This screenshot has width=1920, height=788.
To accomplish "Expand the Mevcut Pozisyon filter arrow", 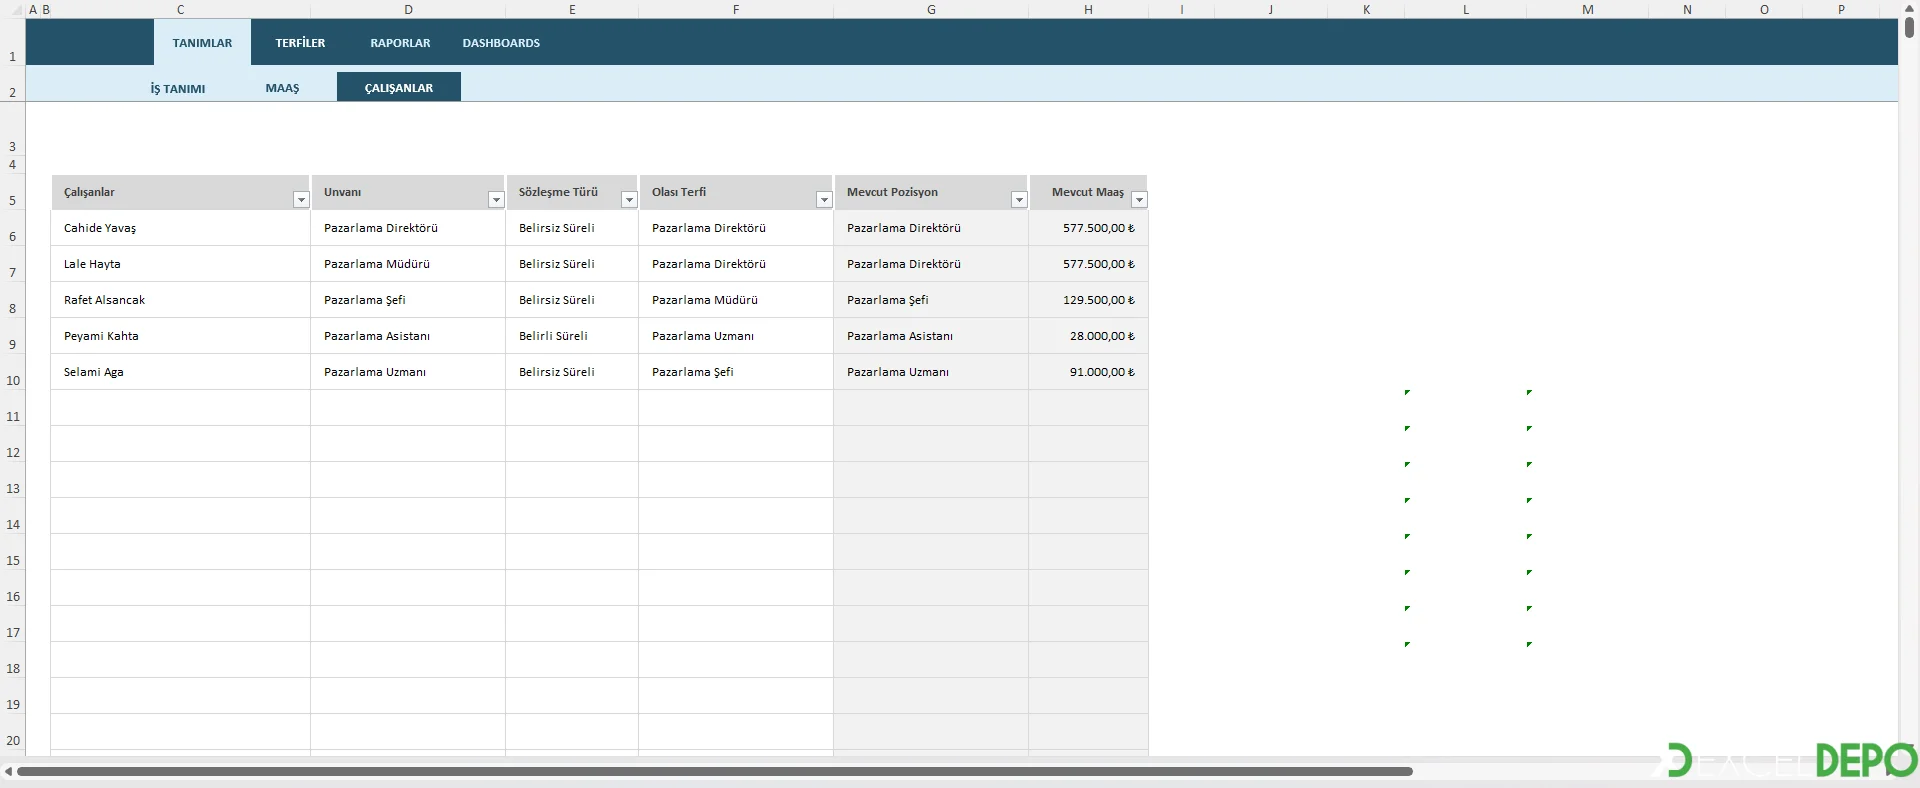I will (1018, 200).
